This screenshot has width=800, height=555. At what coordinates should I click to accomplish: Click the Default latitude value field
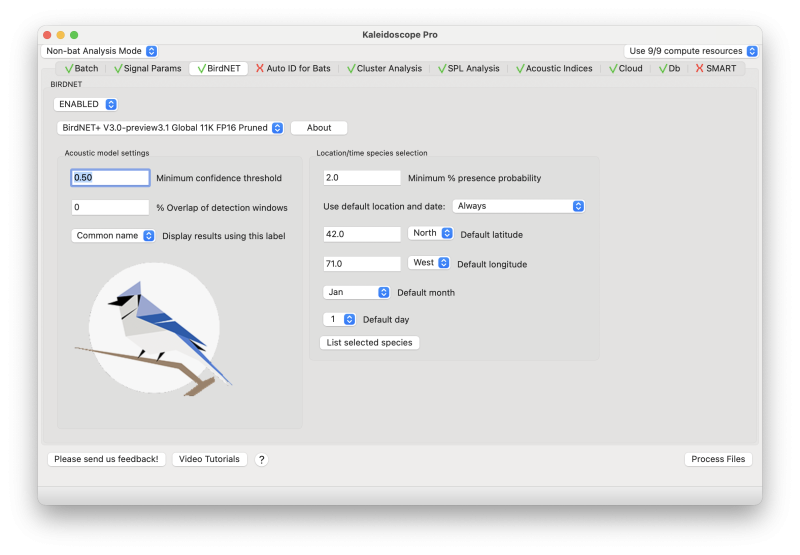click(362, 234)
